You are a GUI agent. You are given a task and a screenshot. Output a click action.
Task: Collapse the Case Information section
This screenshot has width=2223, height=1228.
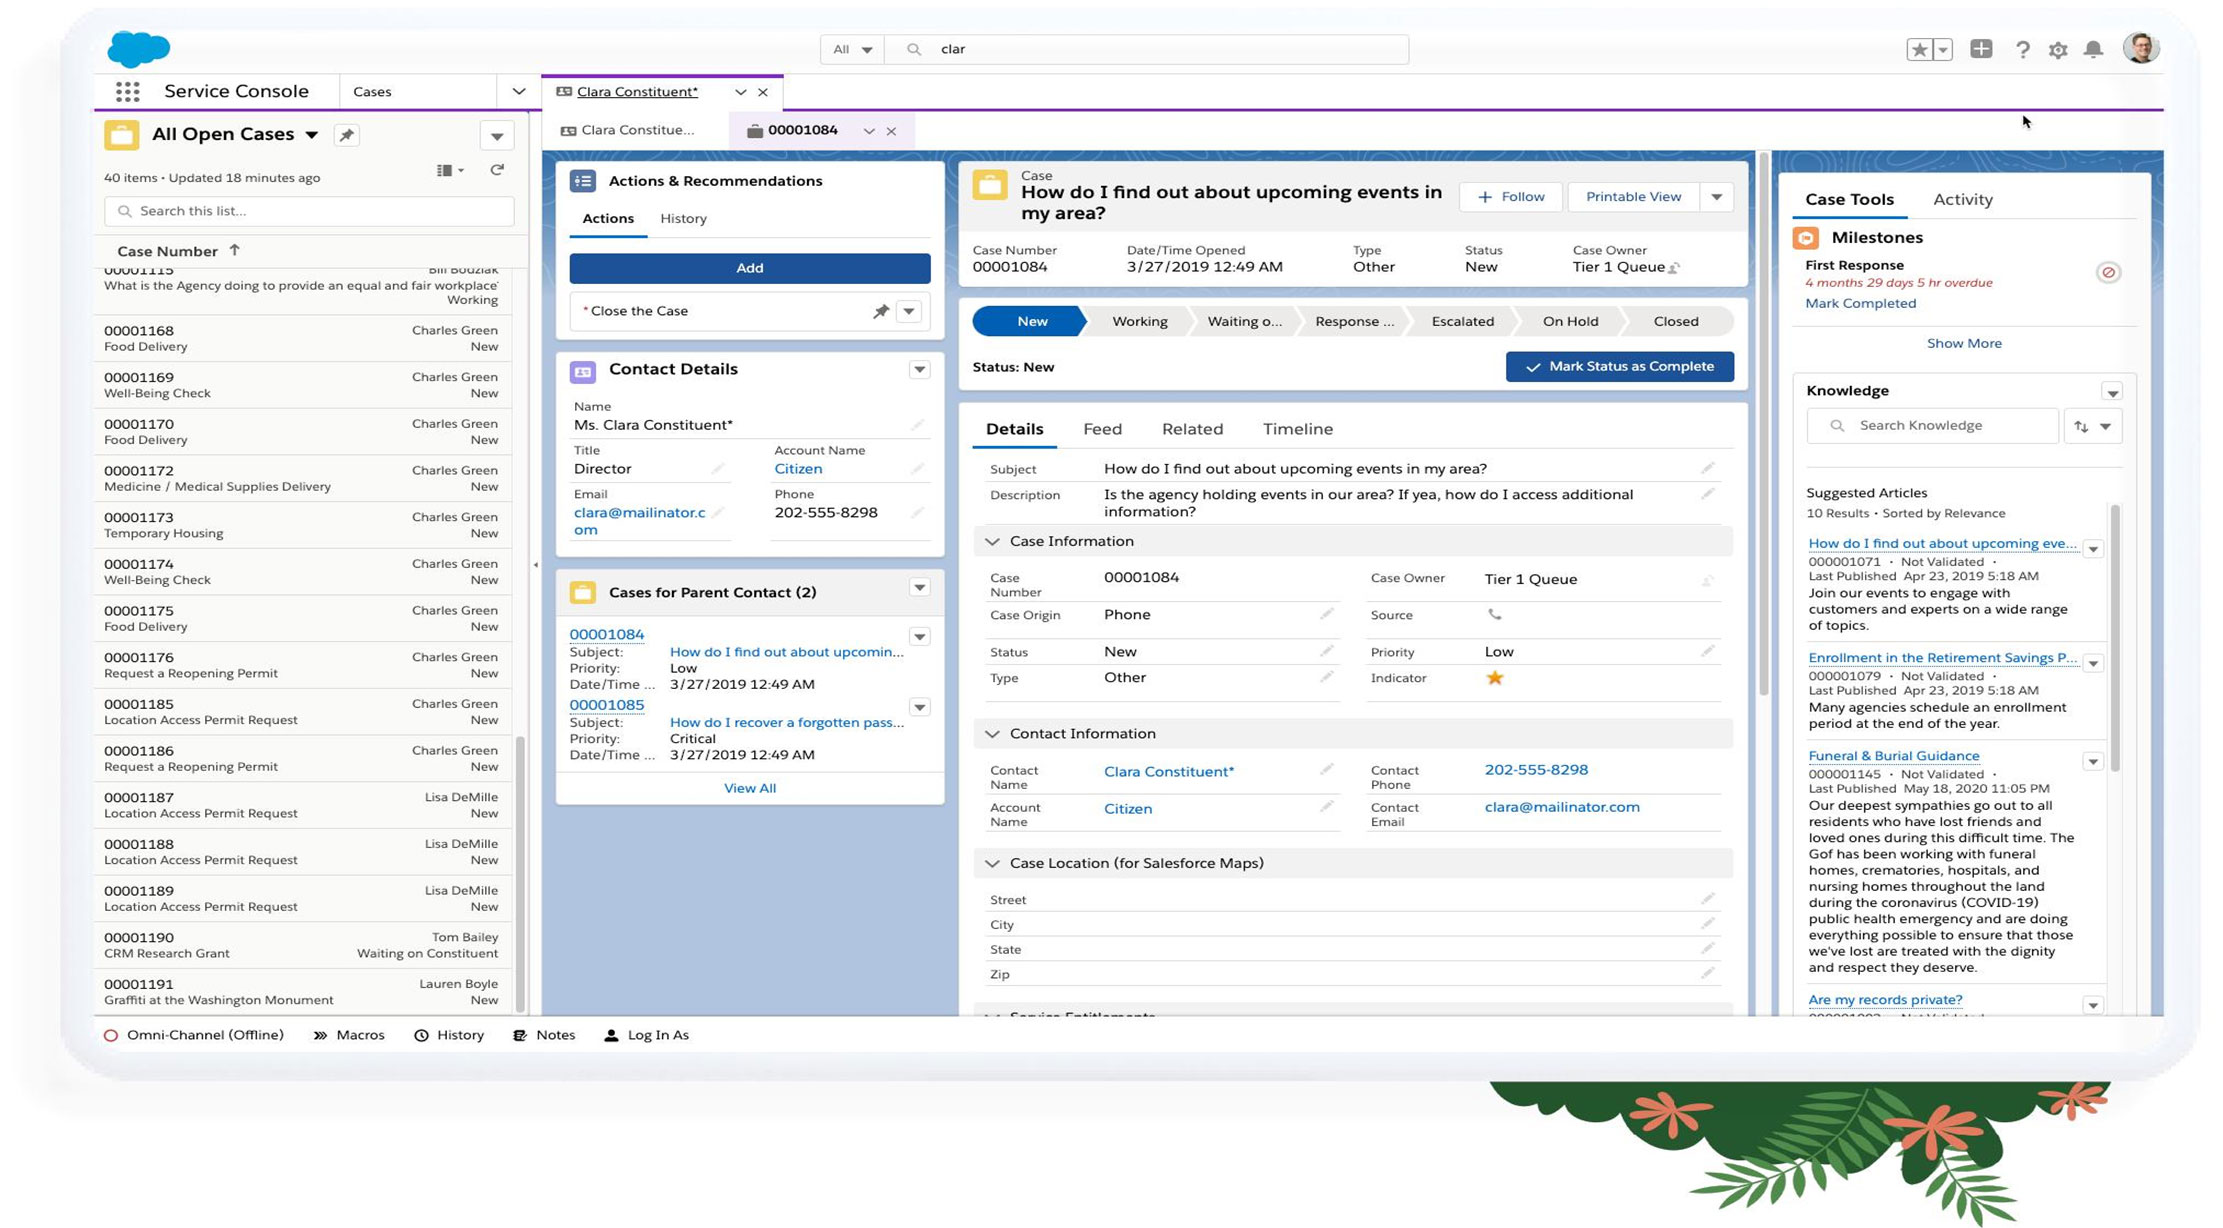tap(992, 541)
